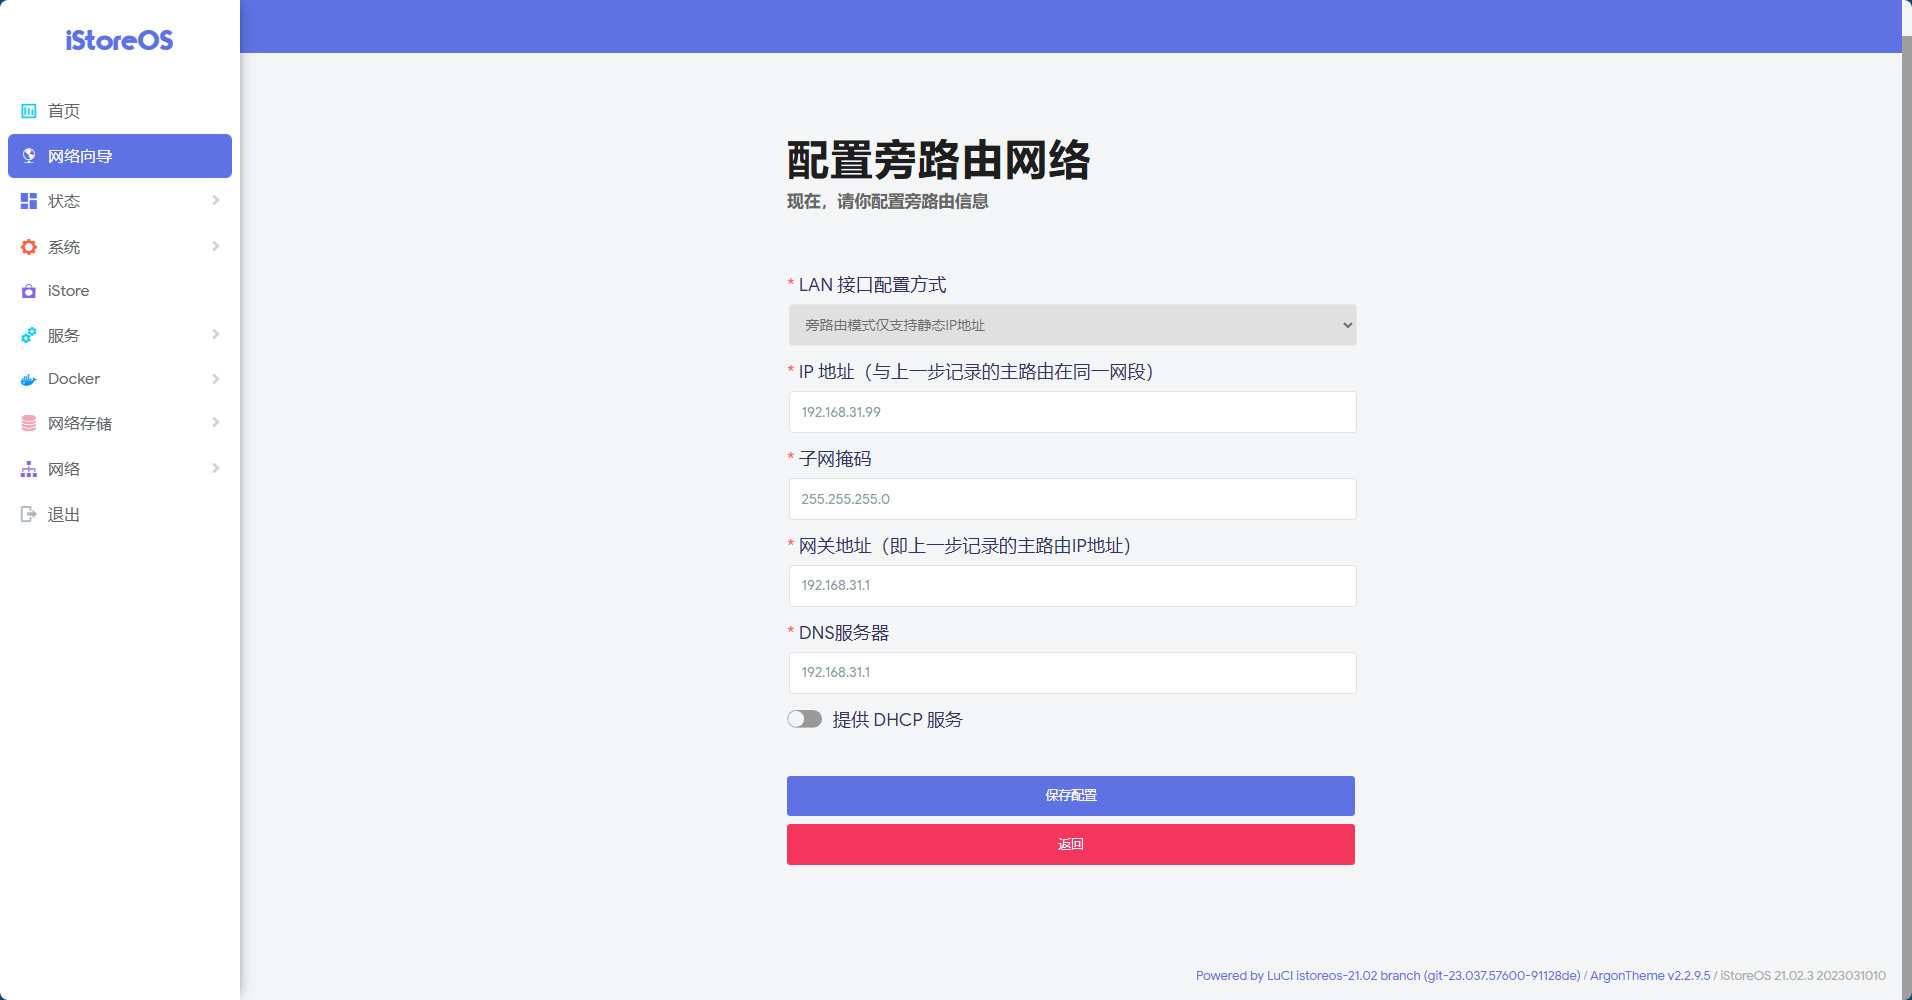The width and height of the screenshot is (1912, 1000).
Task: Click the 网络向导 globe icon
Action: coord(29,156)
